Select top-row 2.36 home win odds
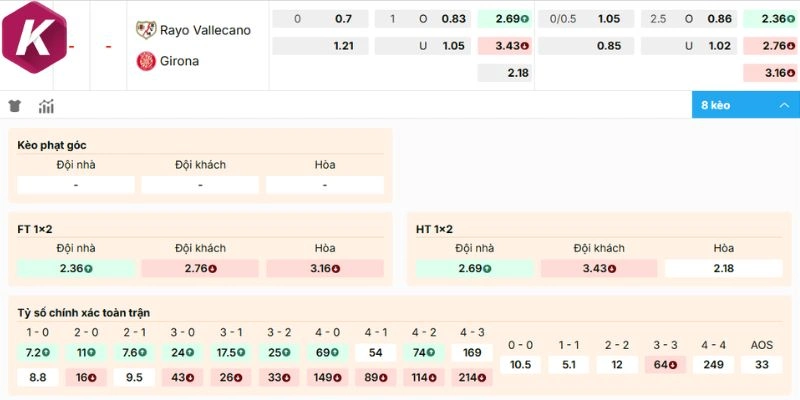This screenshot has width=800, height=400. pyautogui.click(x=770, y=19)
